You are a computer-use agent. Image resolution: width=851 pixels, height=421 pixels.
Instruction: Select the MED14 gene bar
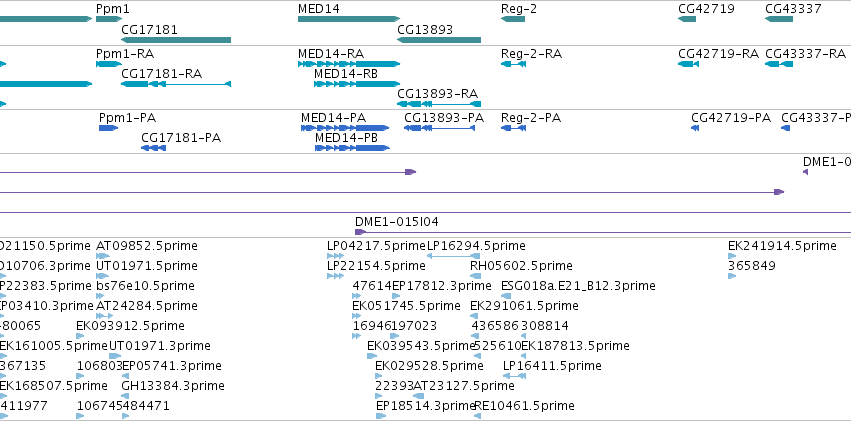[349, 19]
